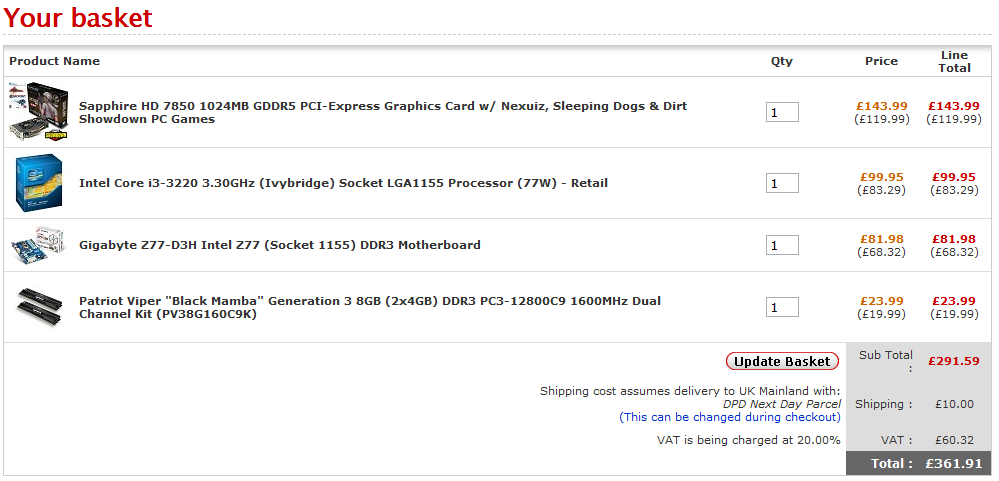
Task: Open the Patriot Viper Black Mamba product link
Action: tap(370, 307)
